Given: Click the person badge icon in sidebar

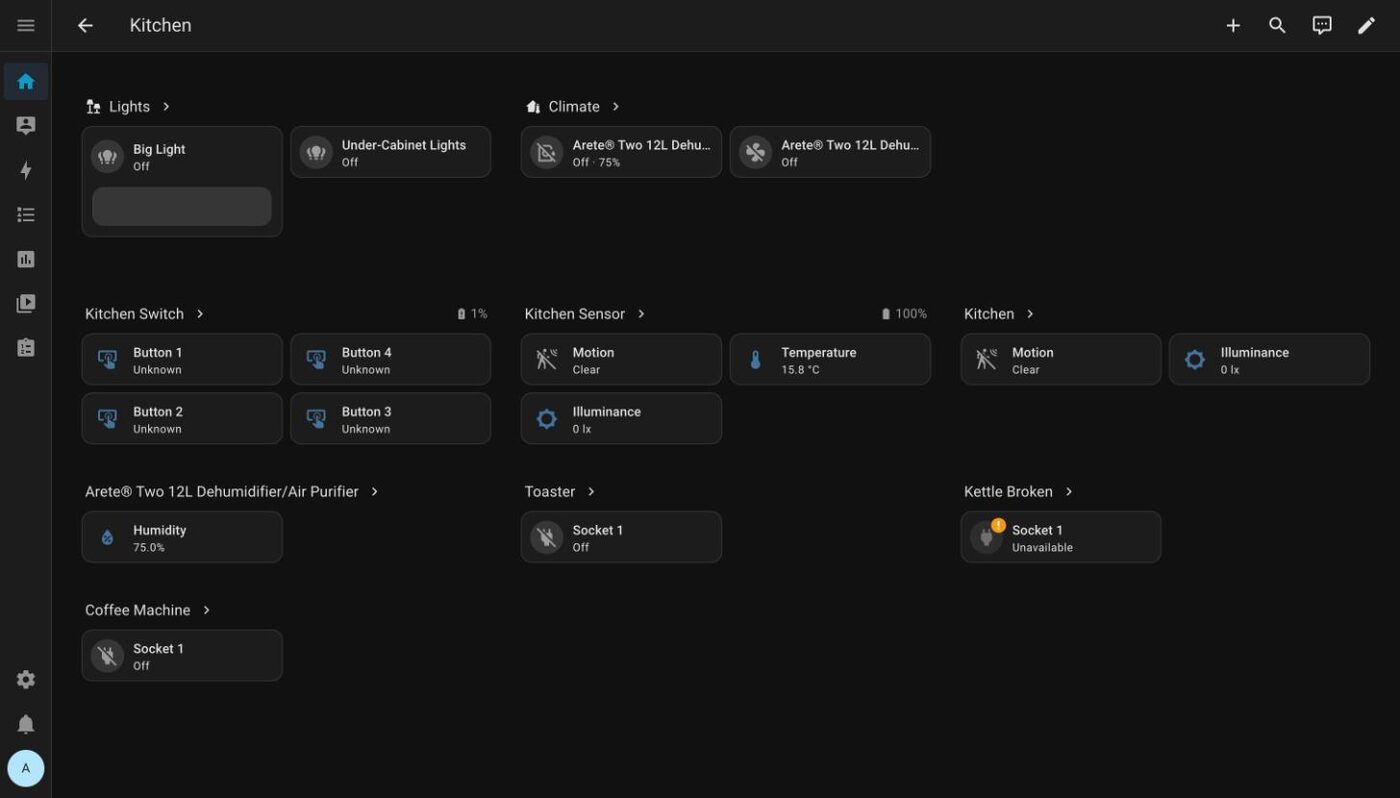Looking at the screenshot, I should click(26, 126).
